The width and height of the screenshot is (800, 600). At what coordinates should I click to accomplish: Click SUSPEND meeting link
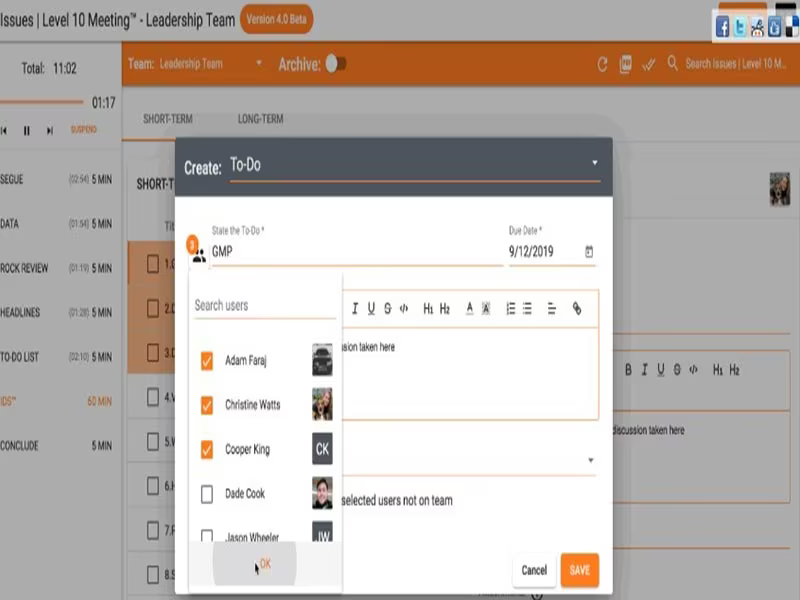pos(84,130)
